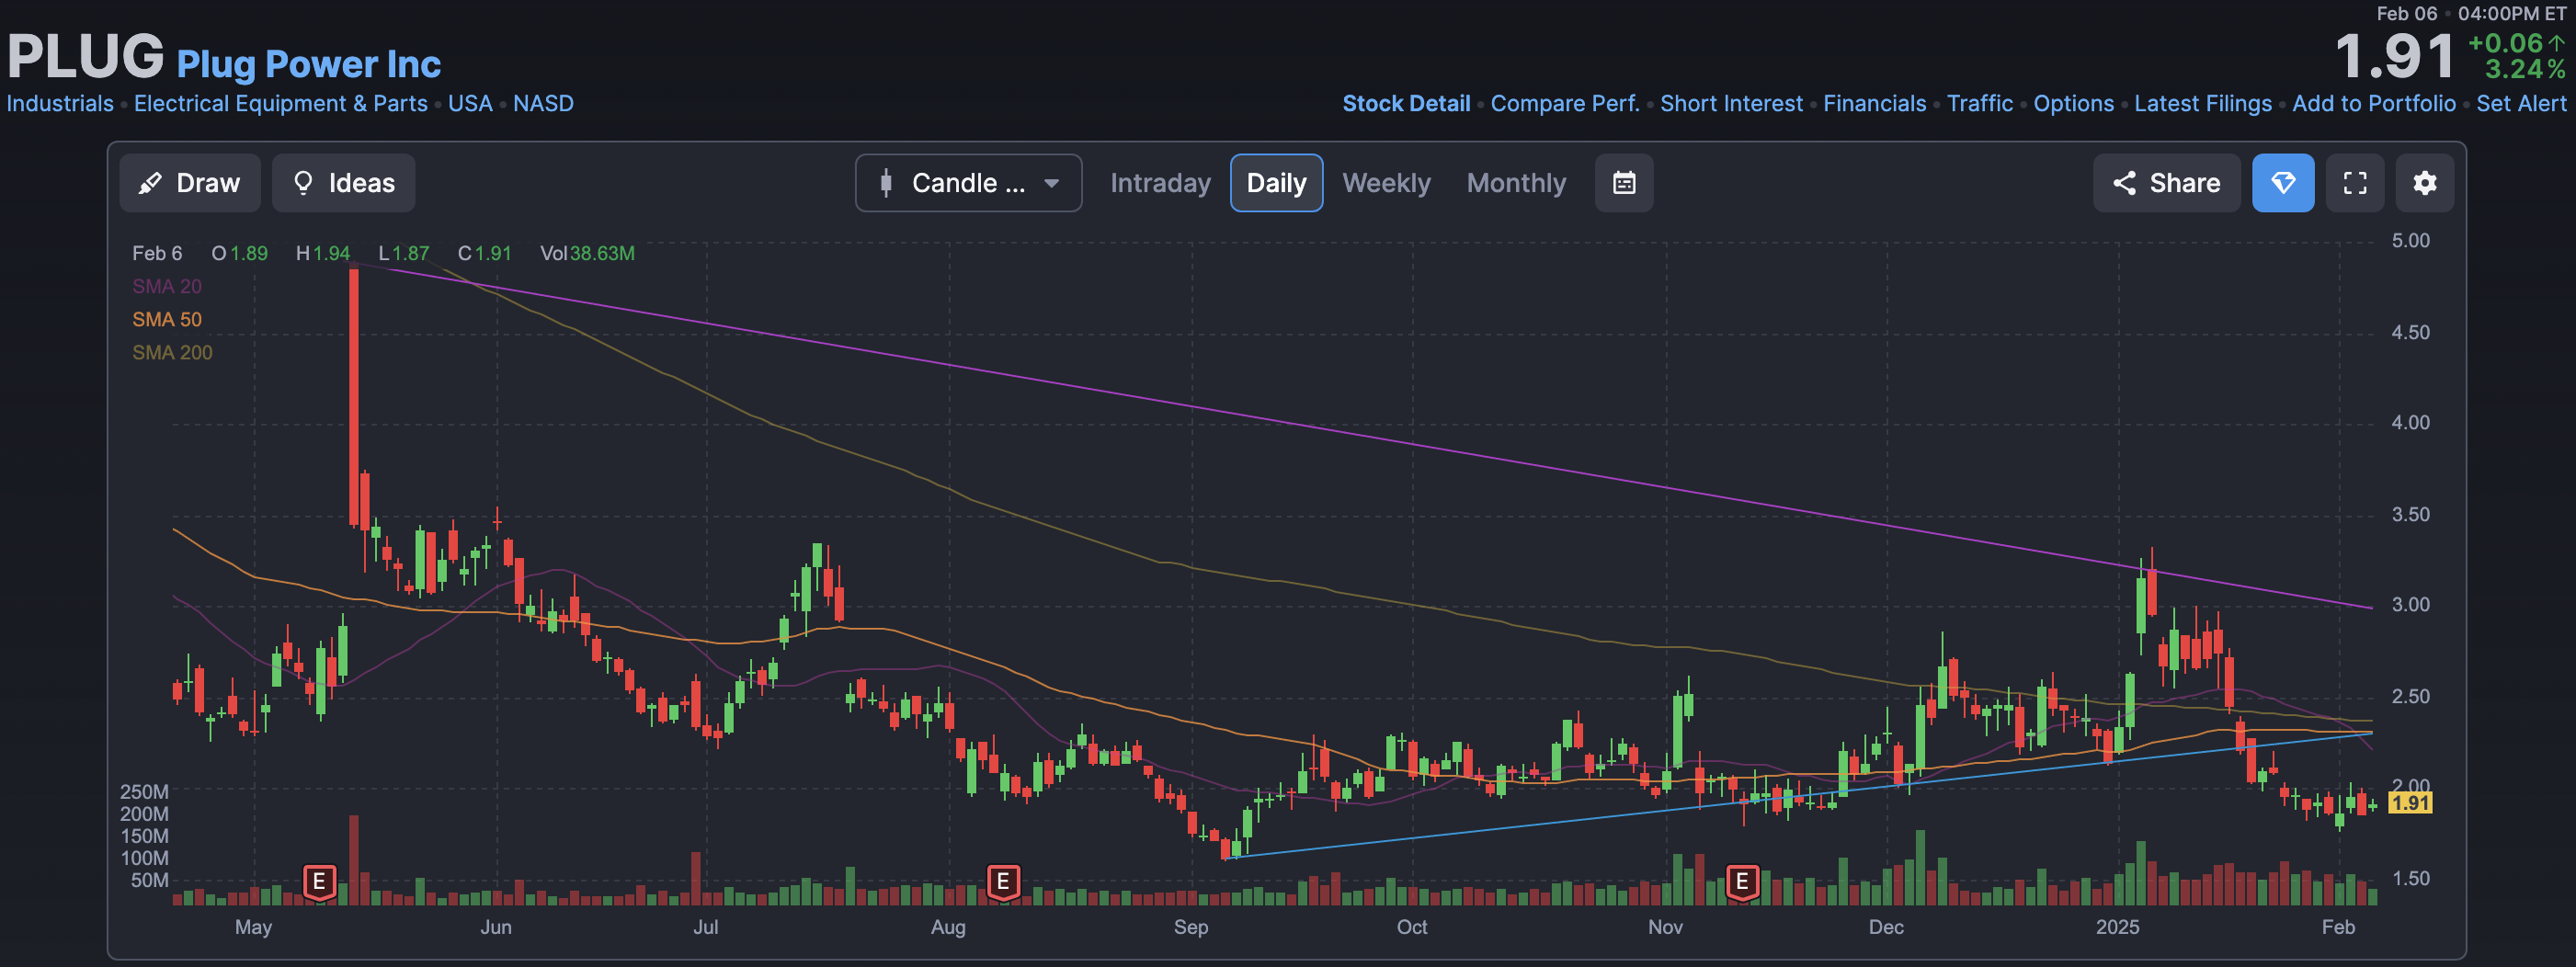Open the Latest Filings link

pos(2202,104)
